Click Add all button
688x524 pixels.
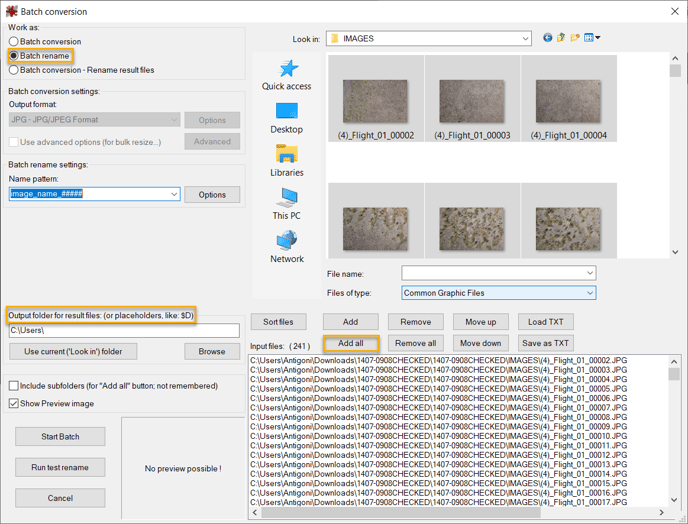tap(351, 343)
